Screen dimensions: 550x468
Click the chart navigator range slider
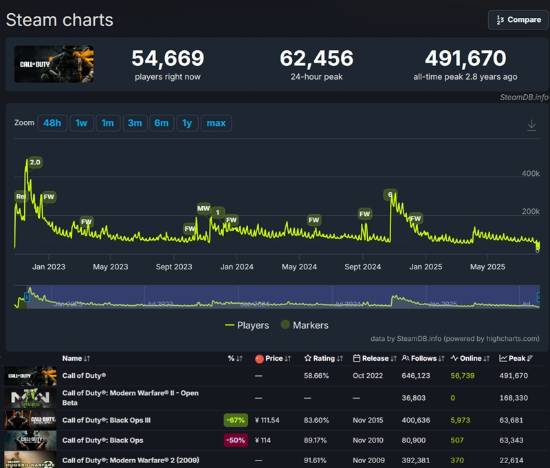[x=283, y=297]
